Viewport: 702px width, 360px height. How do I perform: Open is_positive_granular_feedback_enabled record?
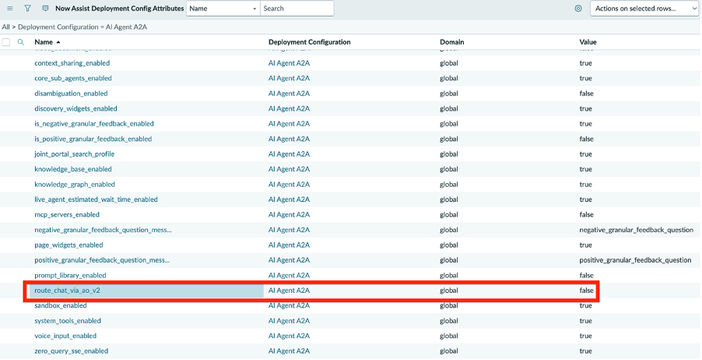(x=93, y=139)
